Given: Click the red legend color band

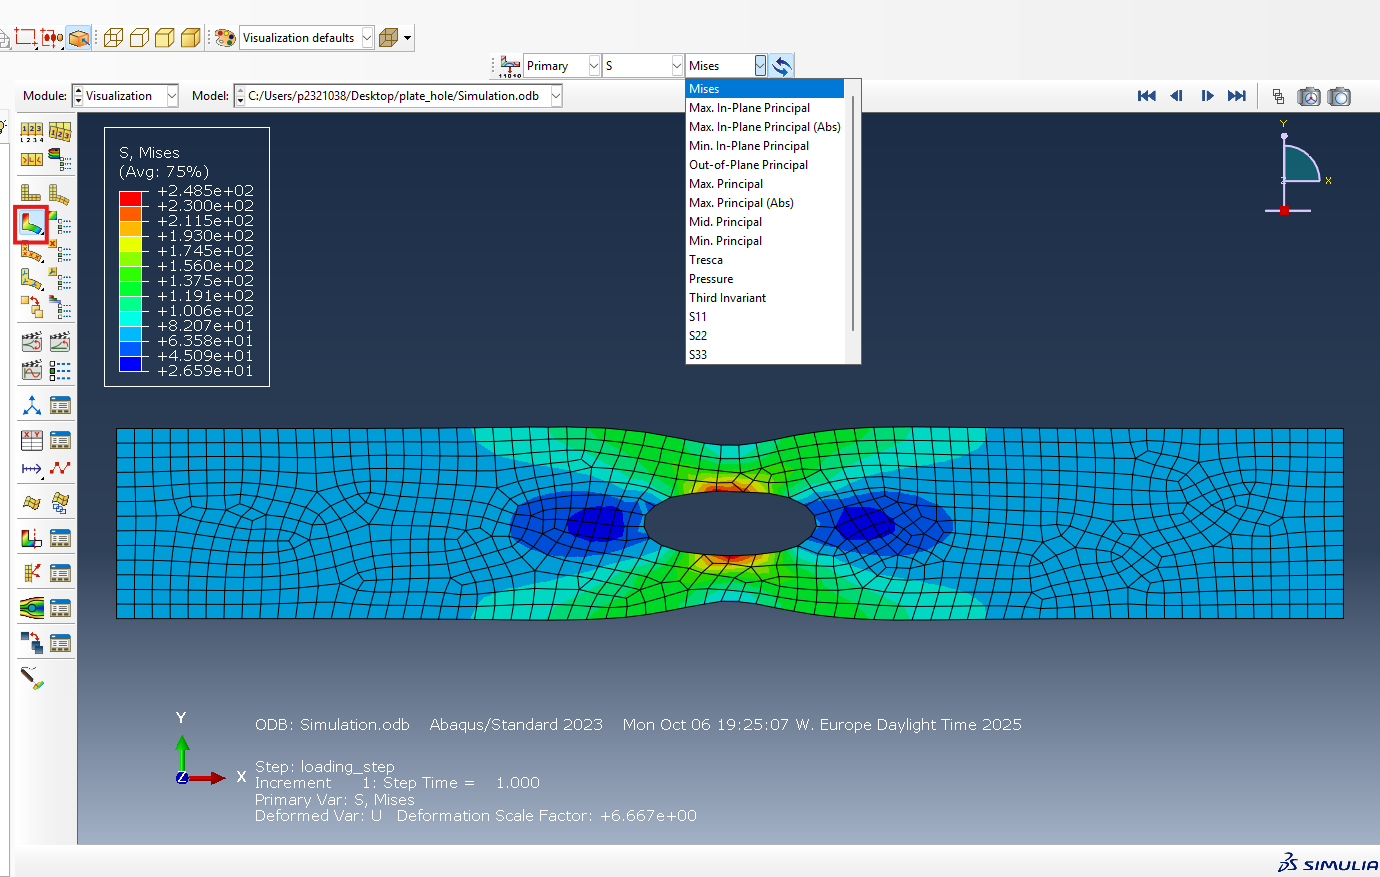Looking at the screenshot, I should pos(130,198).
